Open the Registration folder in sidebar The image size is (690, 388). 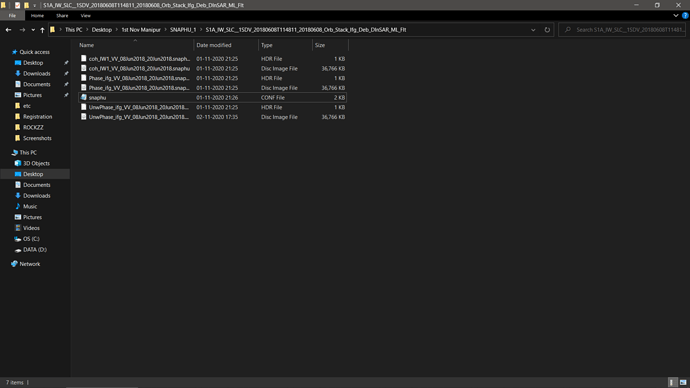pyautogui.click(x=37, y=117)
